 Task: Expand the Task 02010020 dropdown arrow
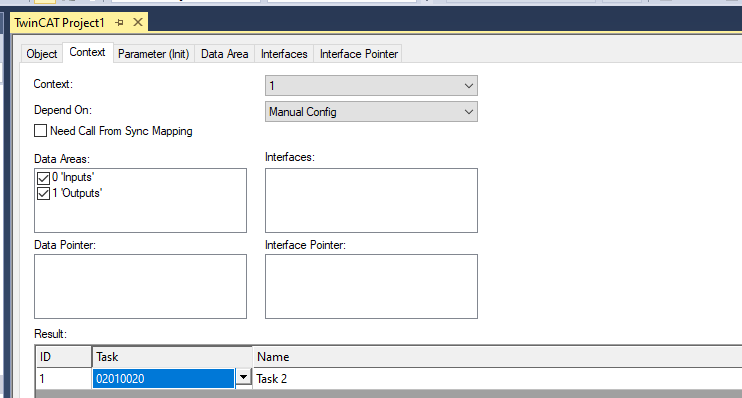(243, 377)
